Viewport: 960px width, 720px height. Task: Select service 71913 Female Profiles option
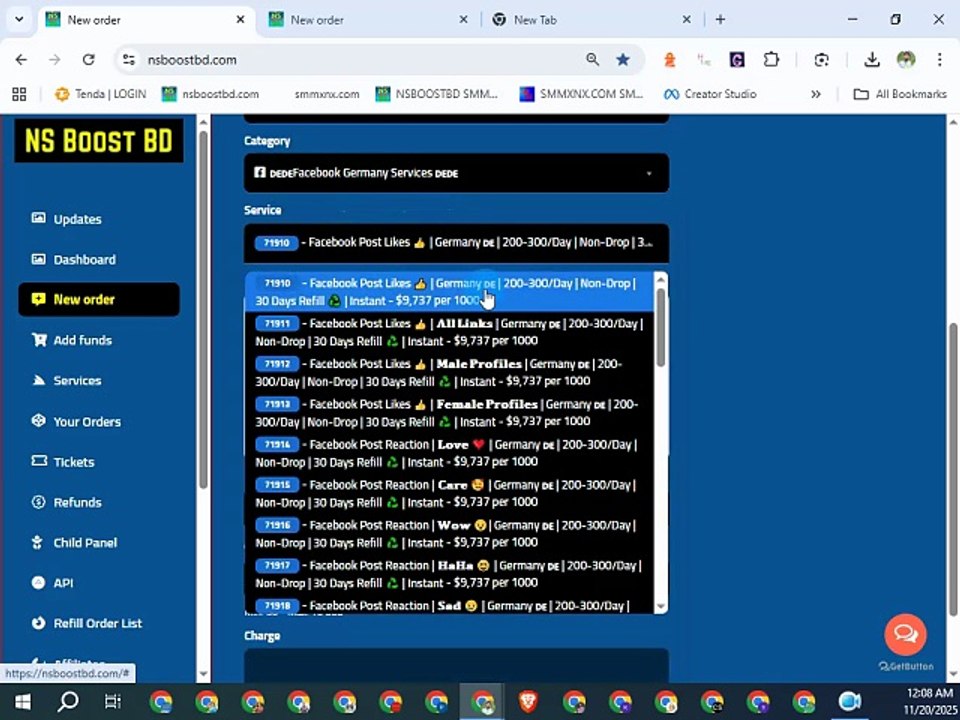[x=449, y=413]
